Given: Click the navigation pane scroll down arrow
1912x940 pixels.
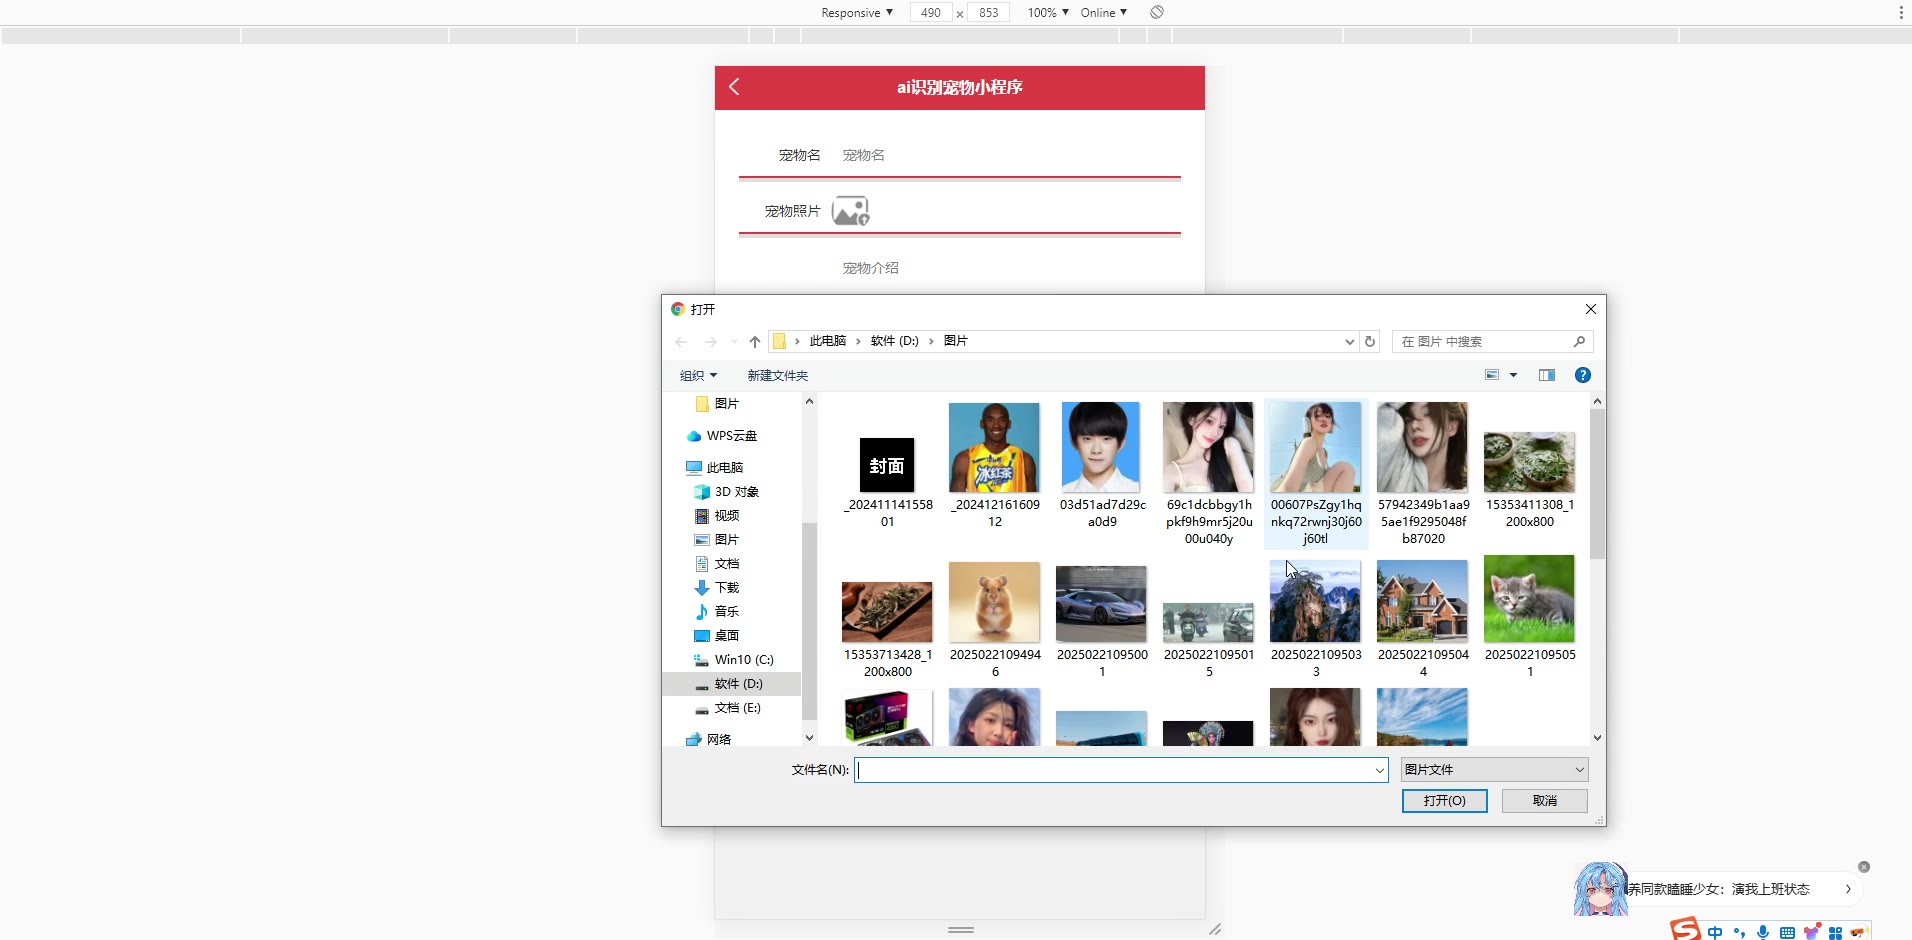Looking at the screenshot, I should pyautogui.click(x=809, y=738).
